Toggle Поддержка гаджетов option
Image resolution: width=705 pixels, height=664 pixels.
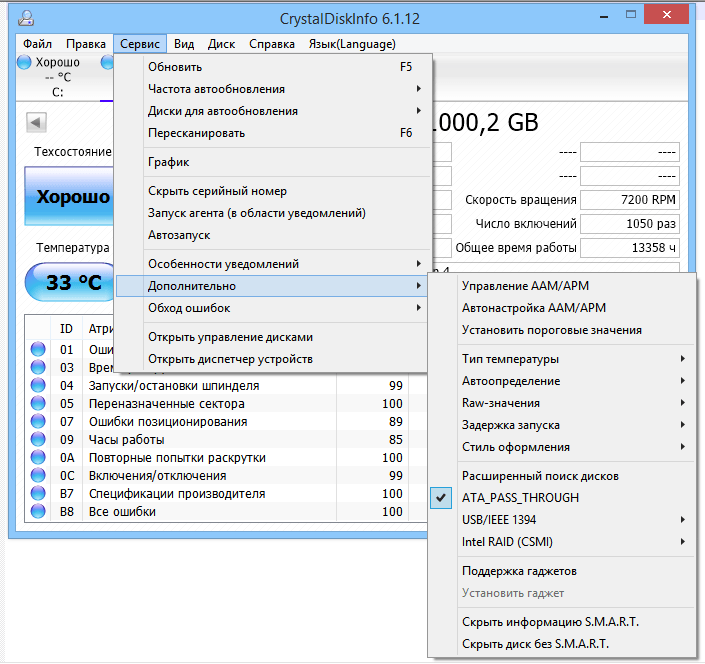pyautogui.click(x=562, y=571)
